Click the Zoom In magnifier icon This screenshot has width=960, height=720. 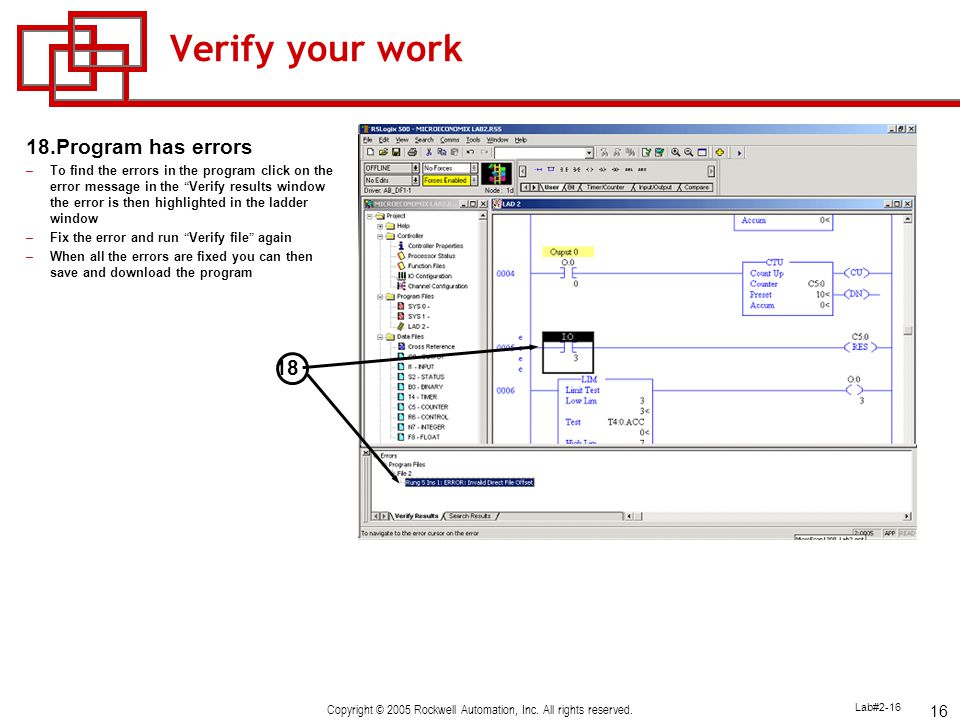click(x=675, y=152)
